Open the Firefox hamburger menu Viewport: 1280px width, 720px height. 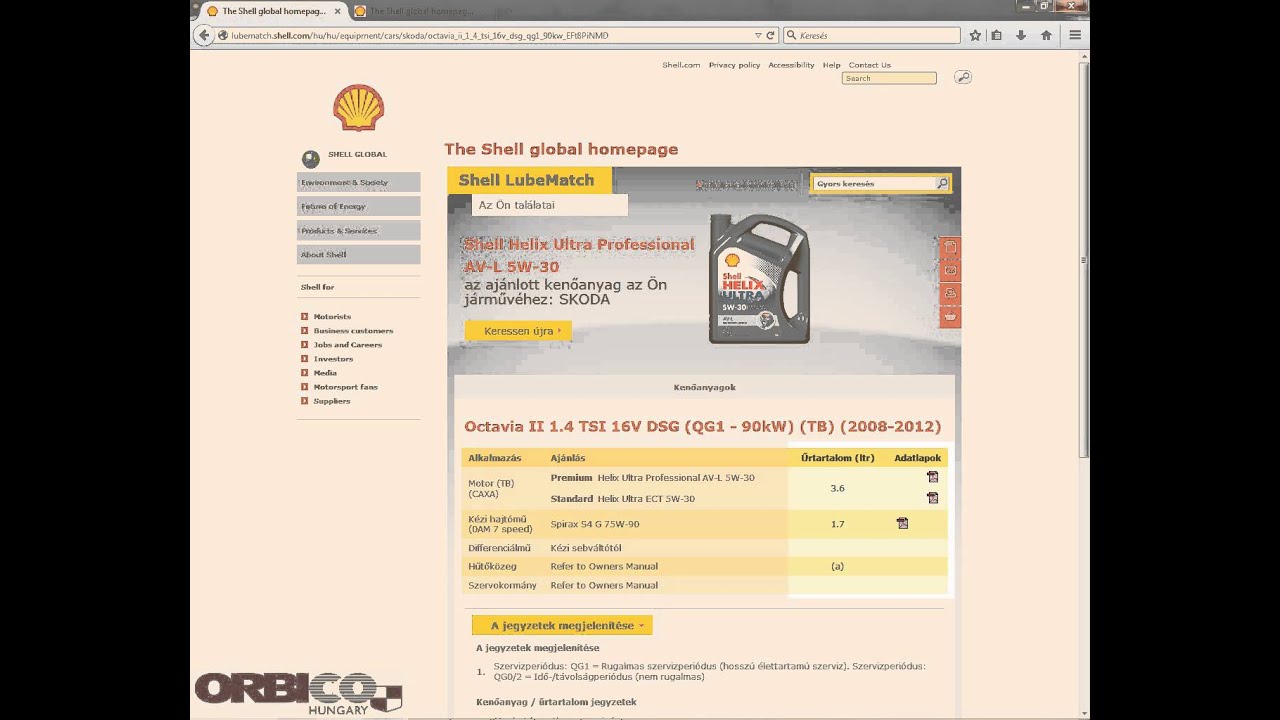coord(1075,35)
